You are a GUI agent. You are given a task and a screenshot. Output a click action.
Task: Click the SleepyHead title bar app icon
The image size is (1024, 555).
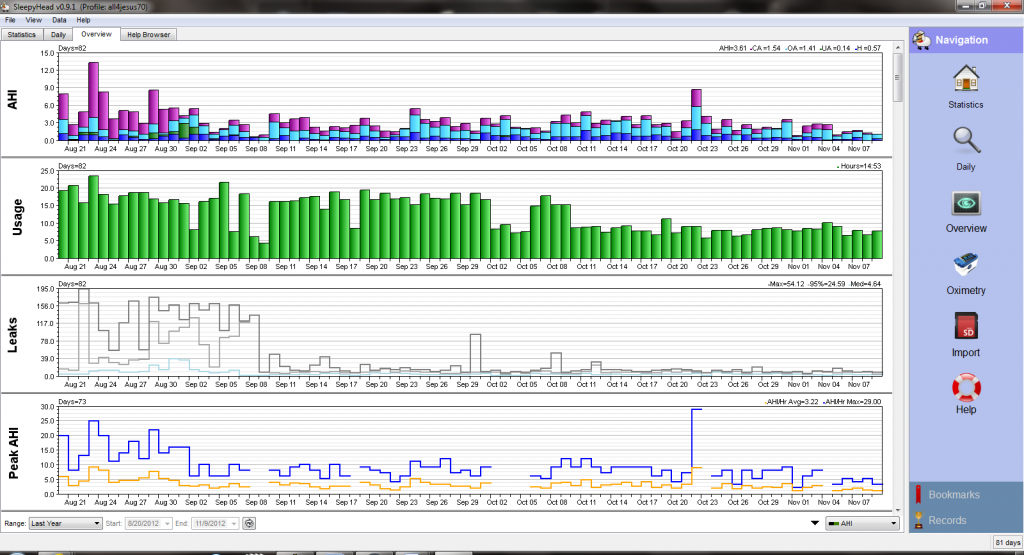click(x=6, y=7)
